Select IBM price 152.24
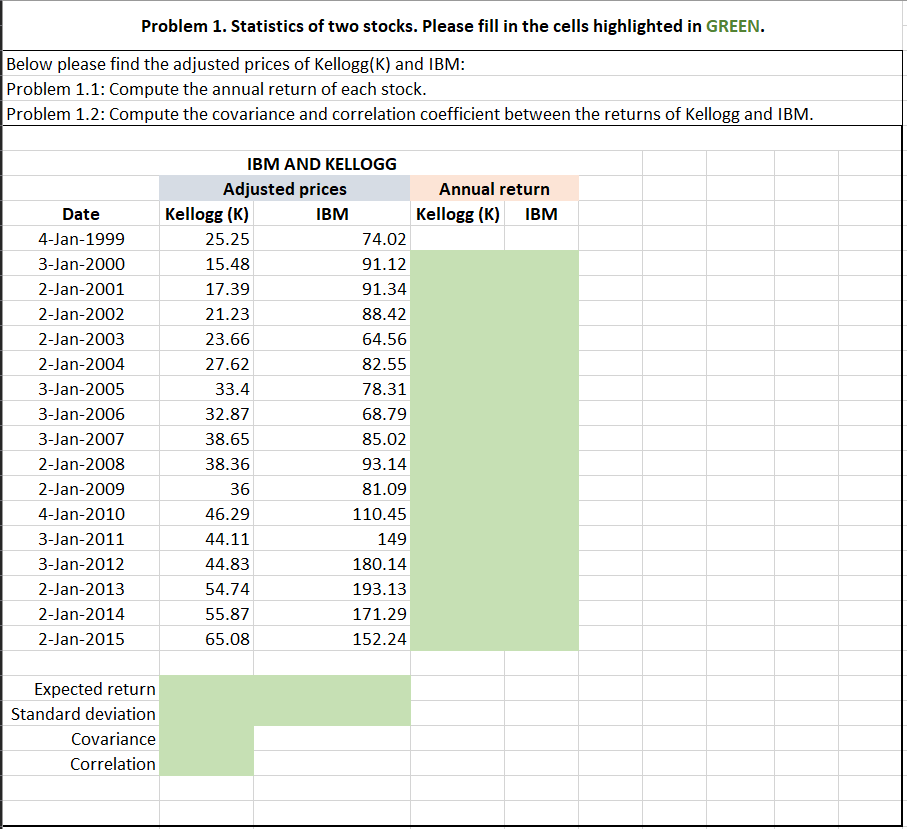Viewport: 907px width, 829px height. (x=332, y=638)
